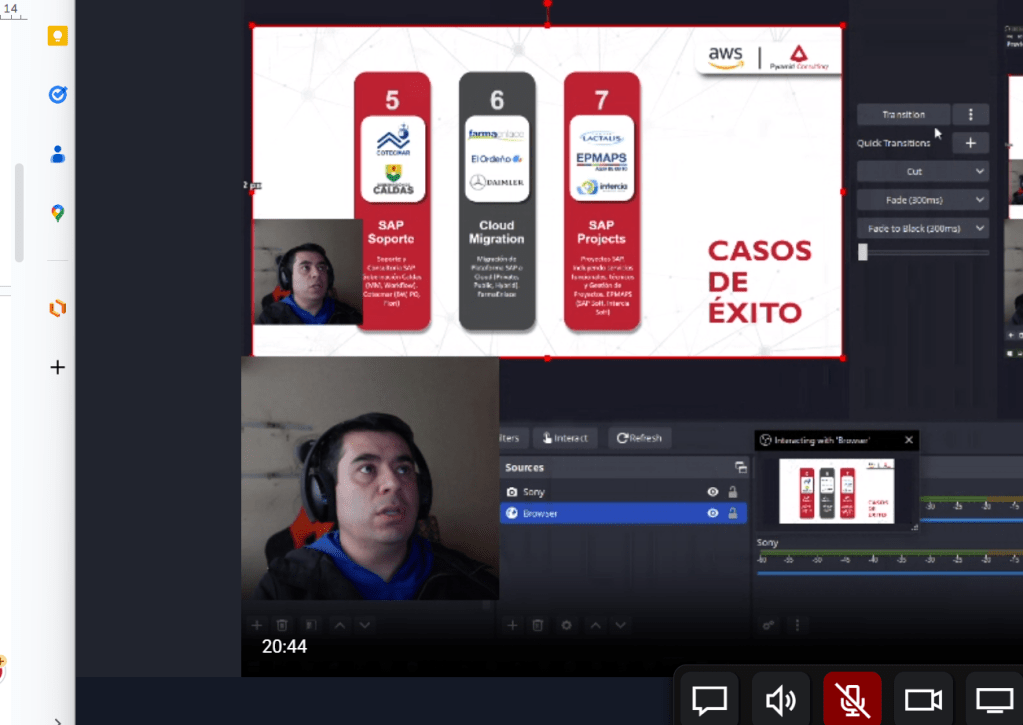
Task: Move scene down with the down arrow
Action: [x=365, y=625]
